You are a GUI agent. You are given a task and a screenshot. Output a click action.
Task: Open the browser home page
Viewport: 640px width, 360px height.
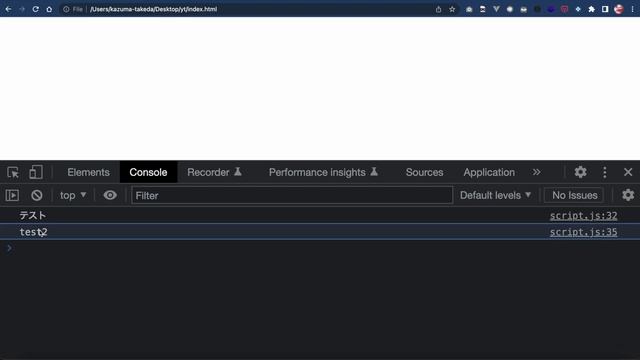[x=49, y=9]
